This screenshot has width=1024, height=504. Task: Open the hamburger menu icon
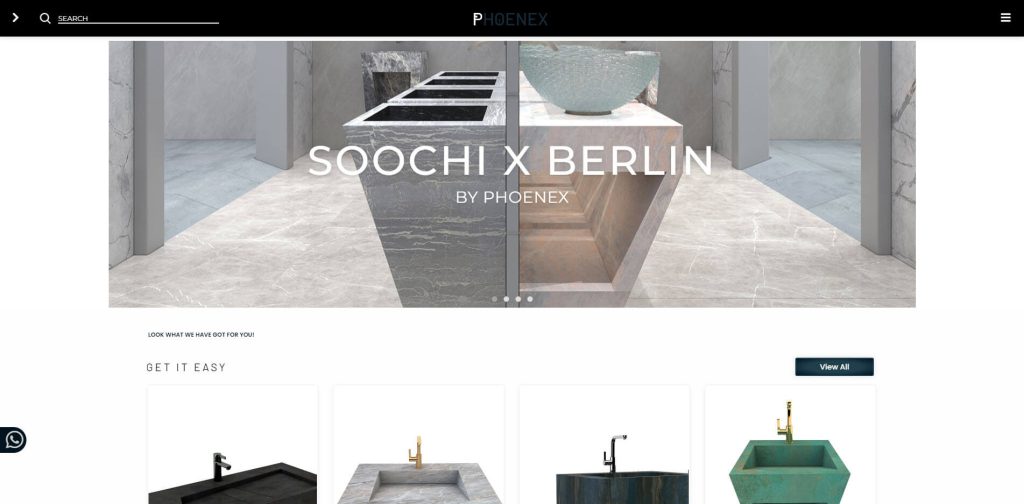pyautogui.click(x=1005, y=18)
